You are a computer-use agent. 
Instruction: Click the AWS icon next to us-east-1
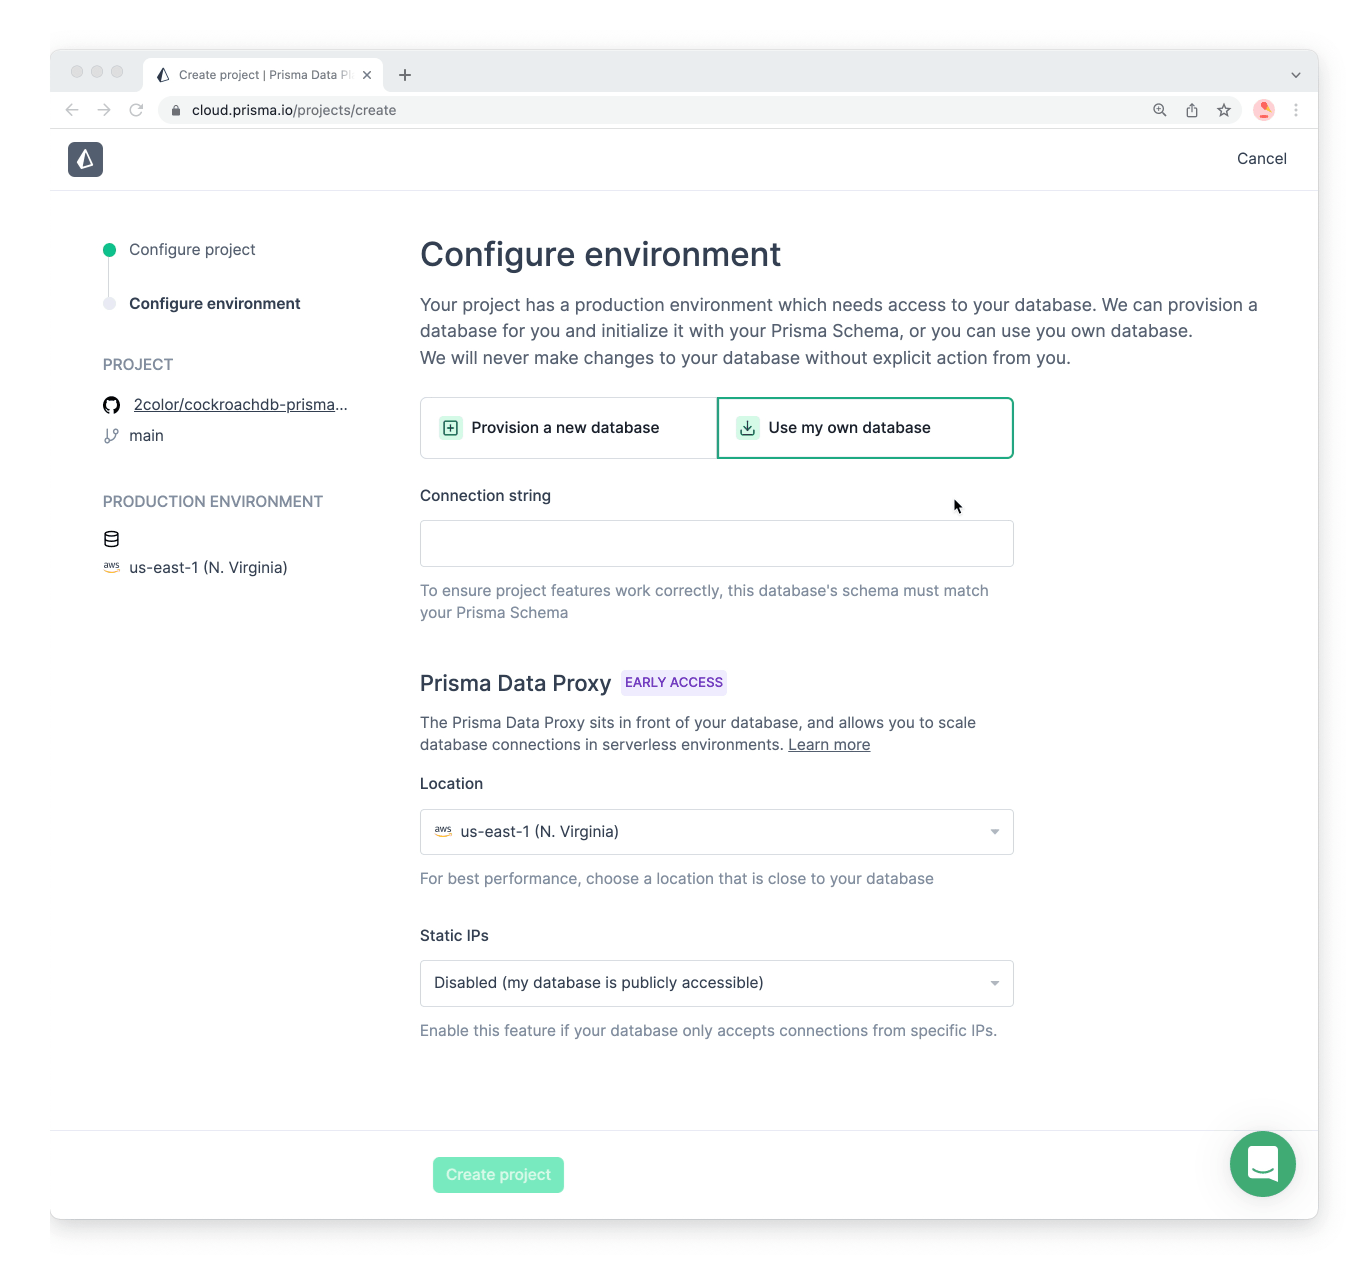click(111, 566)
